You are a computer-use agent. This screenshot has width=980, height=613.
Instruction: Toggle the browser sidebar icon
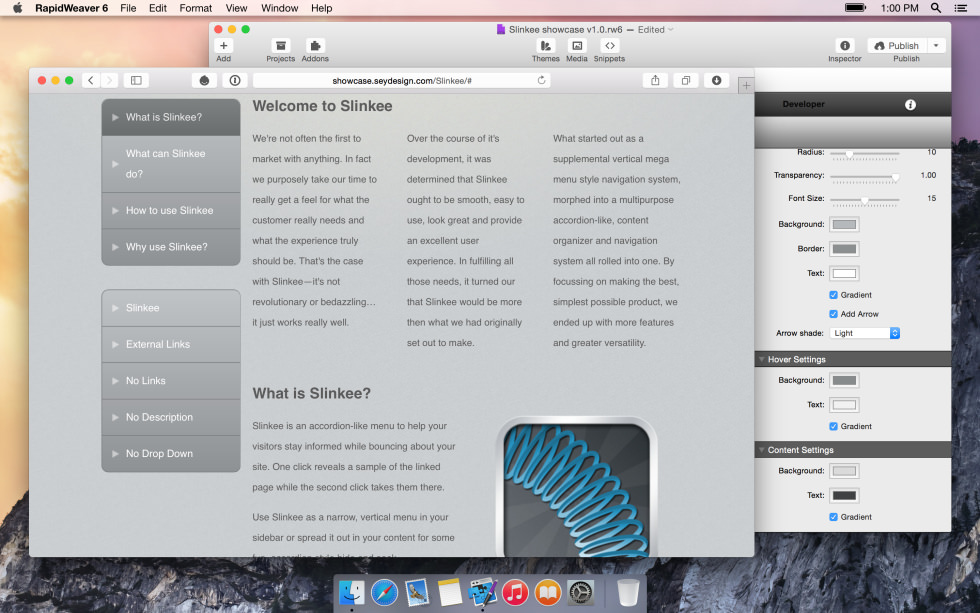point(136,80)
